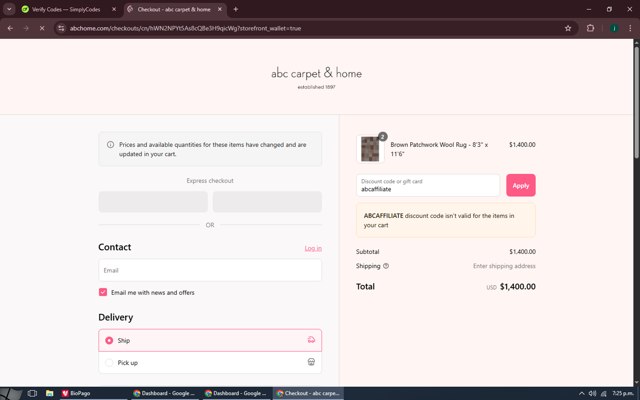
Task: Close the Verify Codes tab
Action: (x=114, y=9)
